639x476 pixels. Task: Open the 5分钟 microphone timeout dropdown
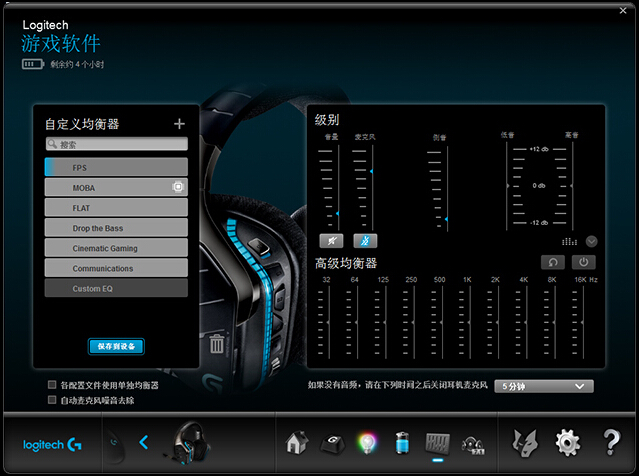point(544,386)
